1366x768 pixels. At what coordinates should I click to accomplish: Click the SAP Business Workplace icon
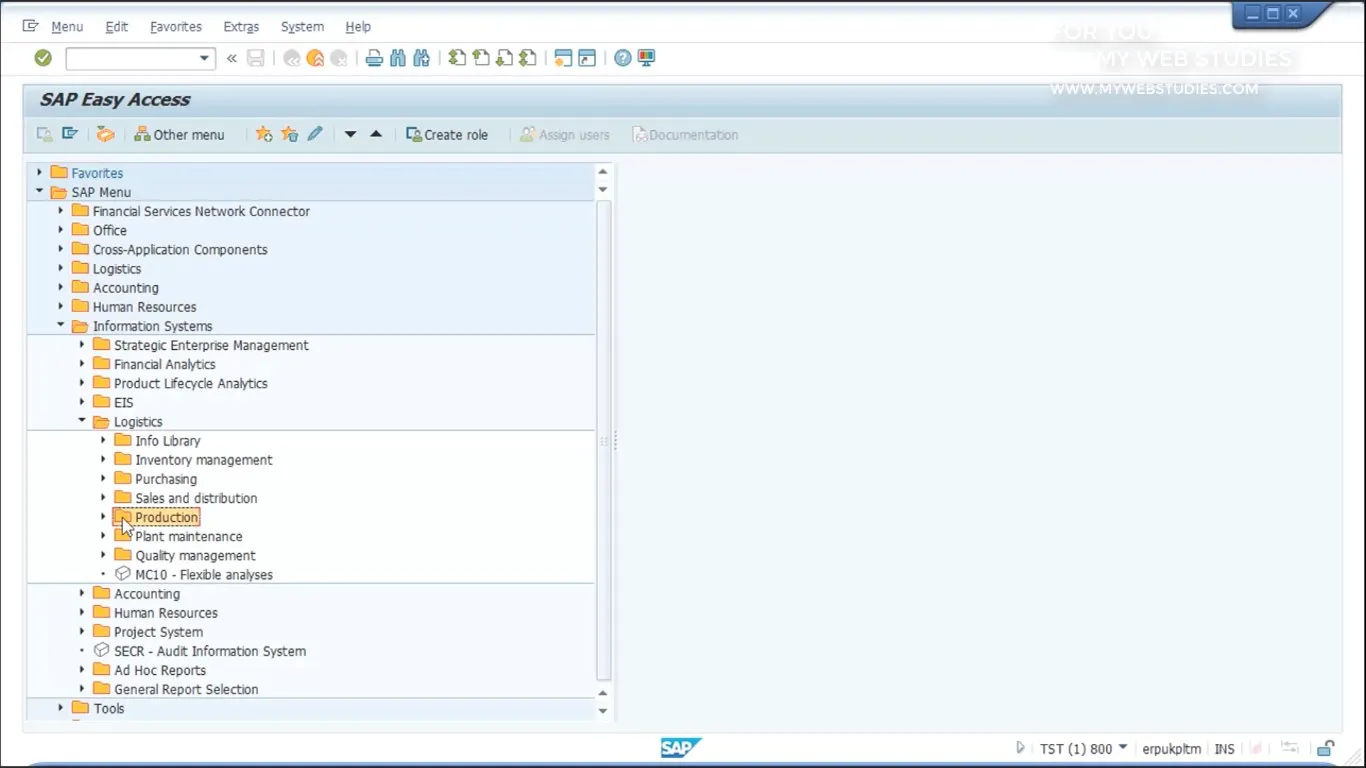(x=105, y=134)
